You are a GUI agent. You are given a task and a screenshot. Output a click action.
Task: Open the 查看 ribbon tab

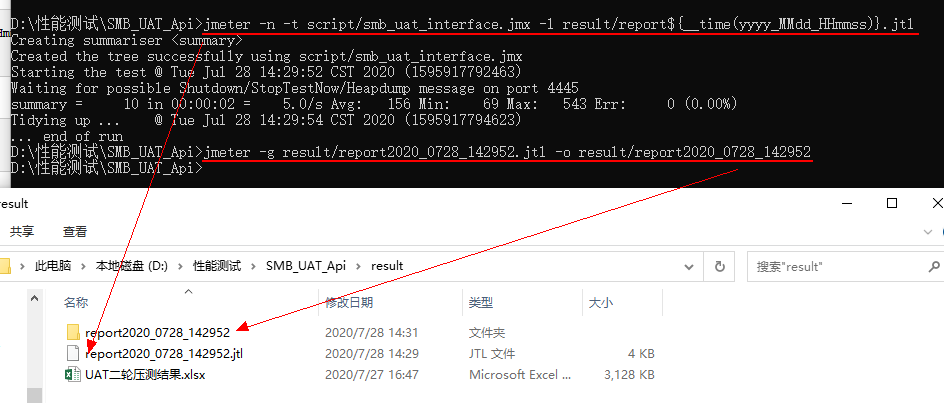tap(75, 231)
